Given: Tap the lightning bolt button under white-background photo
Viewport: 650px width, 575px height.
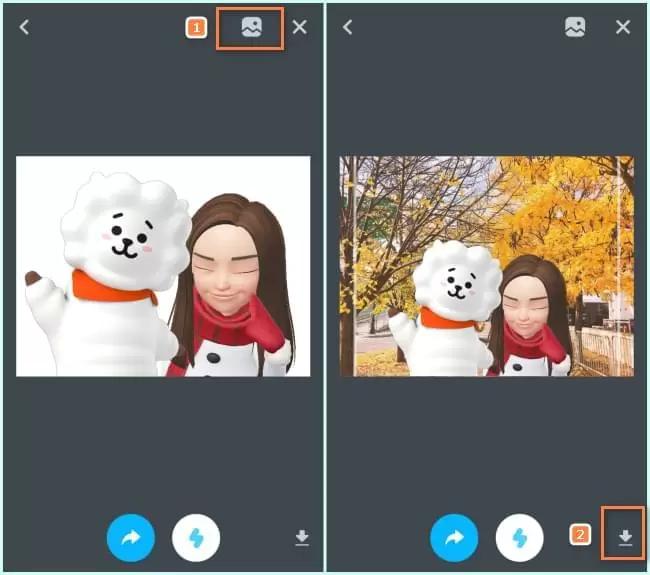Looking at the screenshot, I should click(x=196, y=538).
